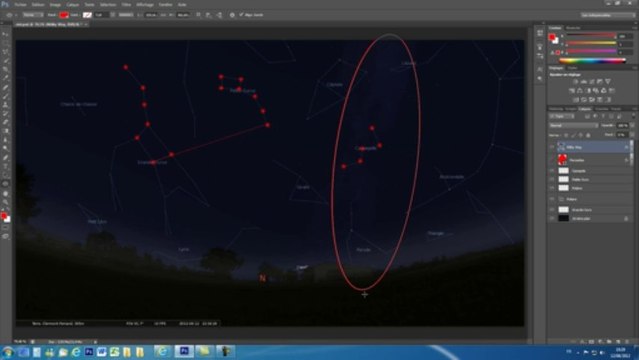639x360 pixels.
Task: Open the Fichier menu
Action: click(x=20, y=4)
